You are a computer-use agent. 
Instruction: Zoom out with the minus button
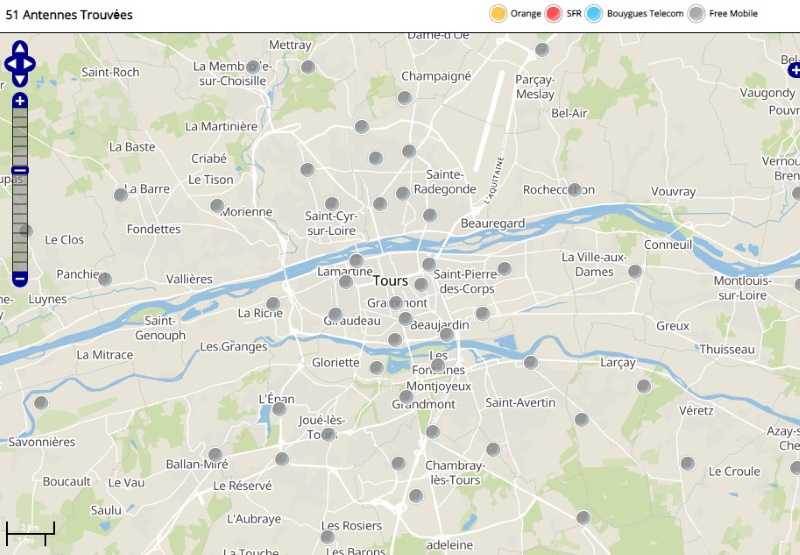[20, 277]
